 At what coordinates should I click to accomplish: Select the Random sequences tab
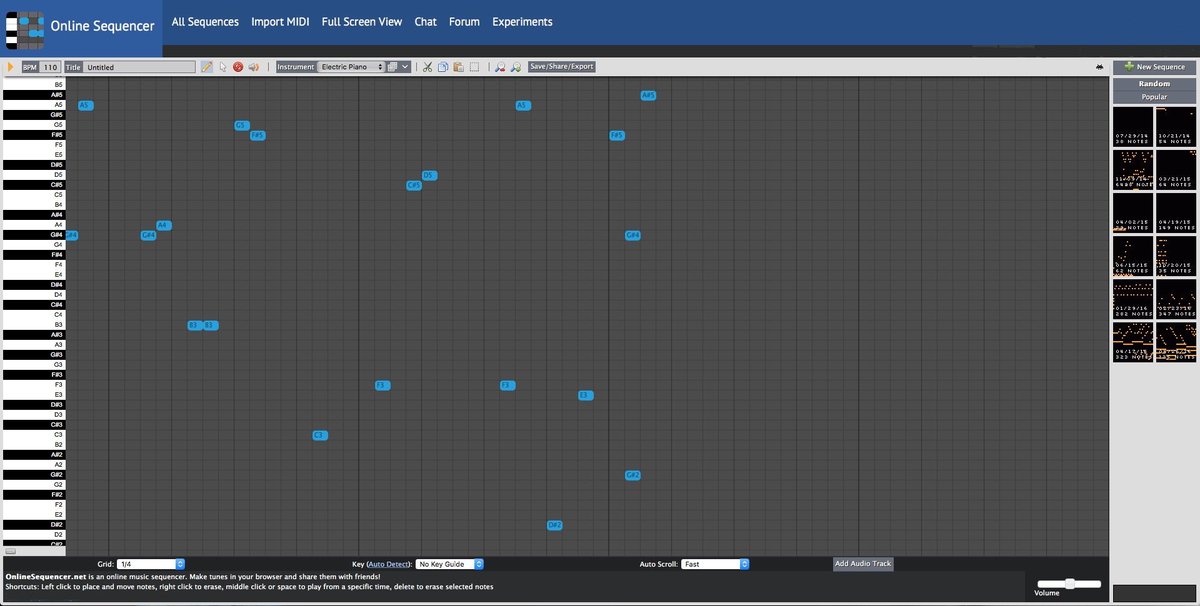click(x=1154, y=84)
